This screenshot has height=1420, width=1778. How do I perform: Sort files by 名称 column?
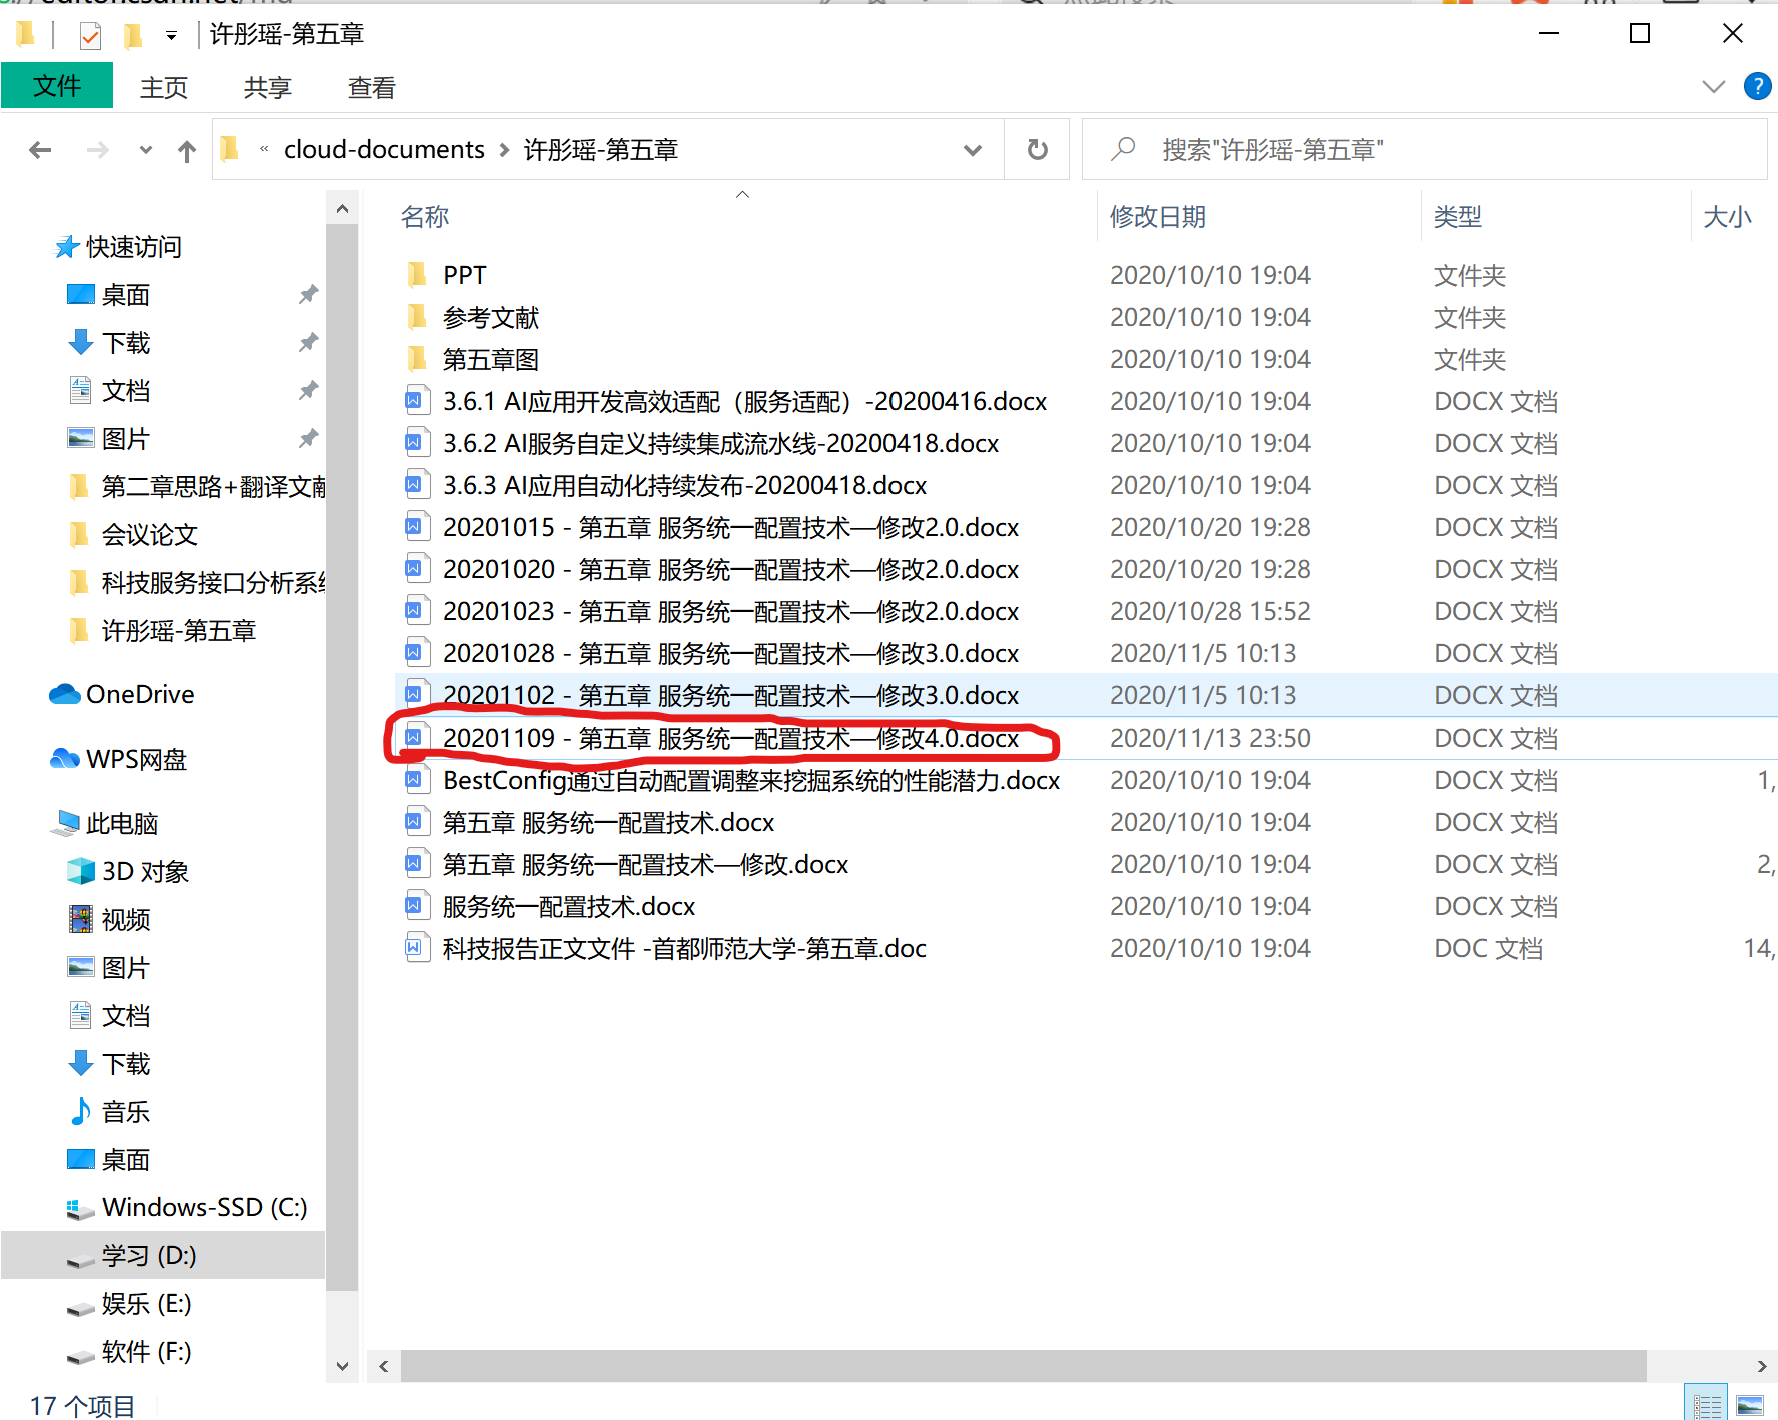pos(425,217)
